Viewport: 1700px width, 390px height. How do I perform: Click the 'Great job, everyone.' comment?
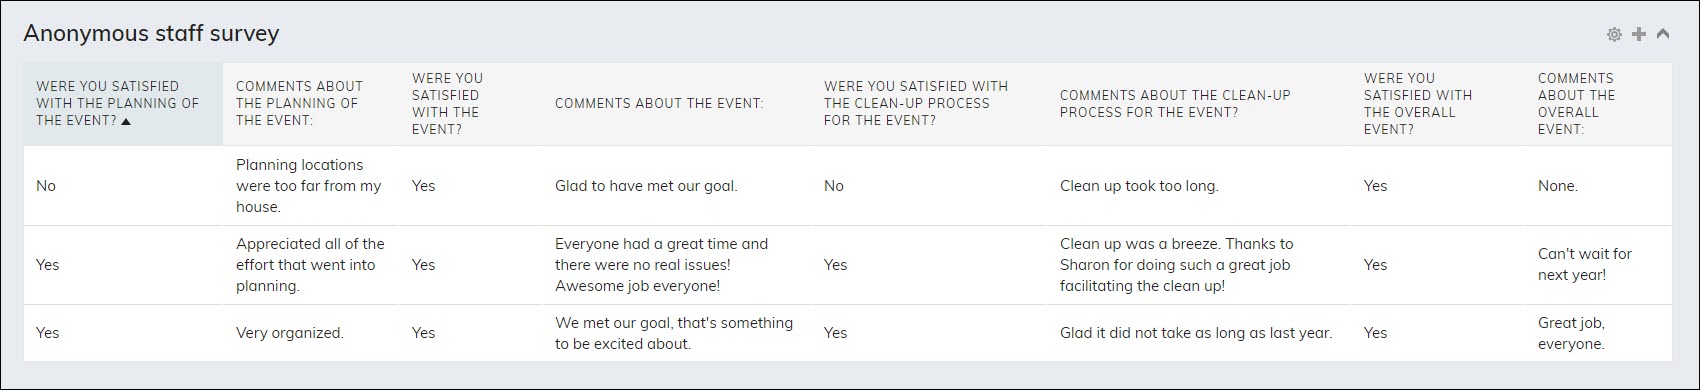pyautogui.click(x=1598, y=333)
